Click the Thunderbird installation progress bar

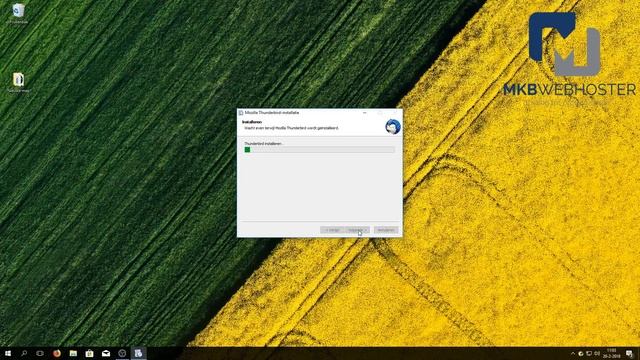coord(319,150)
